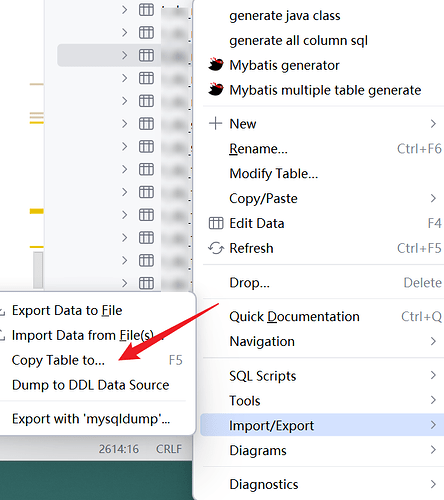Click the 2614:16 caret position indicator

point(118,449)
